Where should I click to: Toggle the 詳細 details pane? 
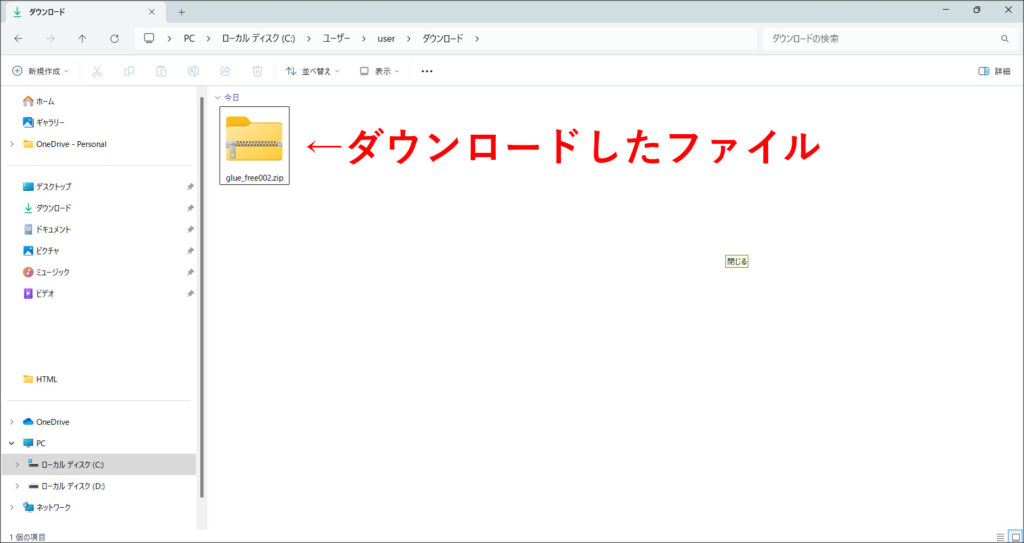tap(994, 71)
